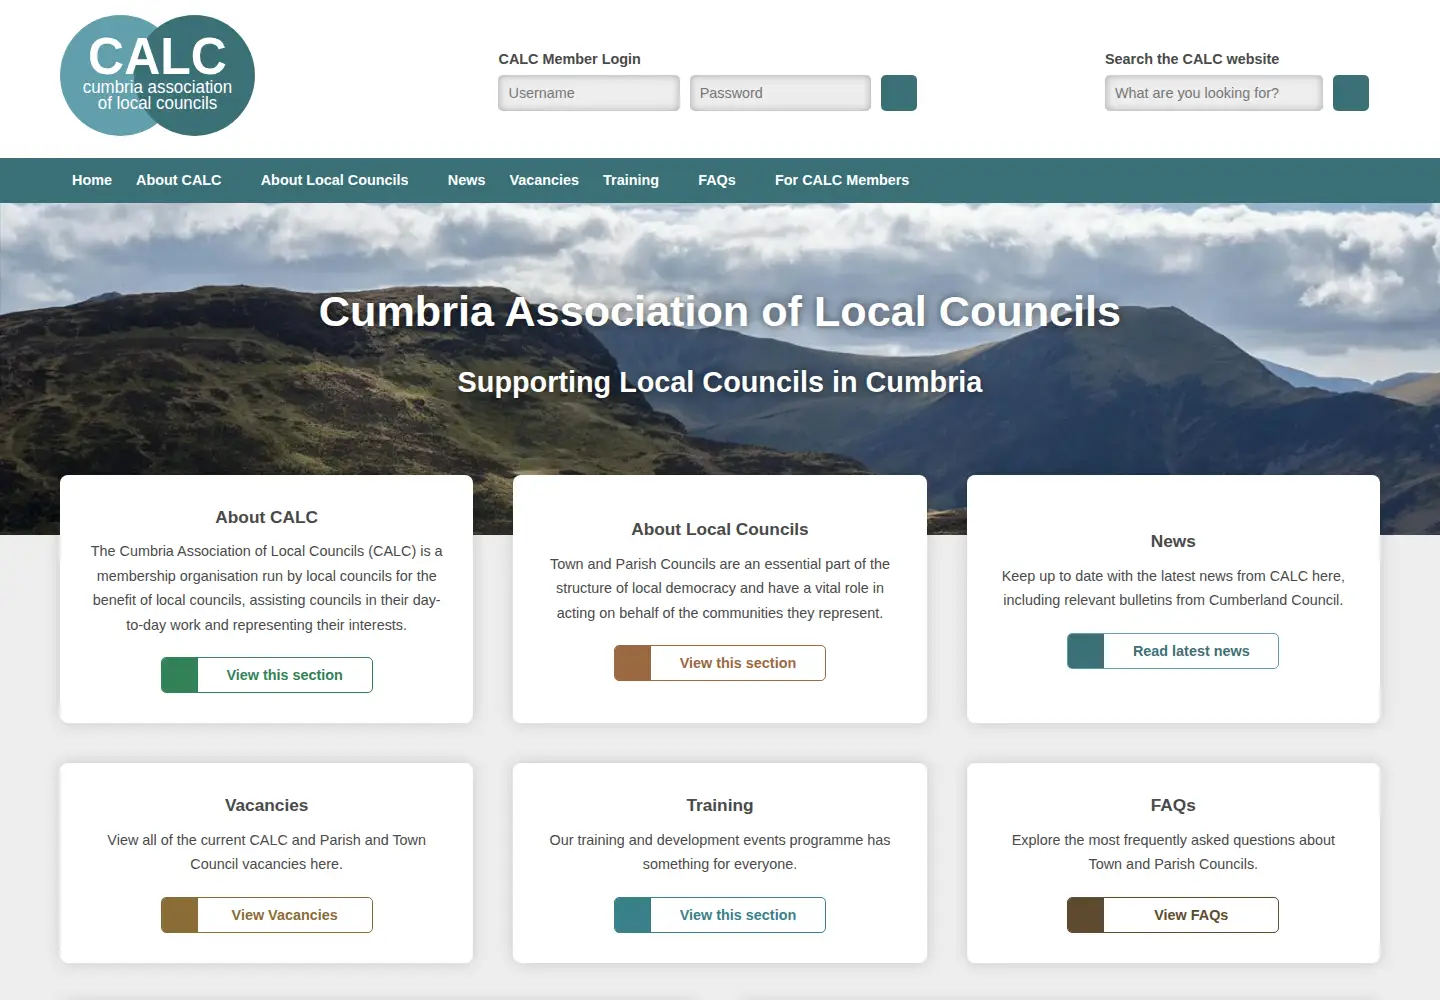Open About CALC in the navigation bar
Viewport: 1440px width, 1000px height.
click(x=179, y=180)
